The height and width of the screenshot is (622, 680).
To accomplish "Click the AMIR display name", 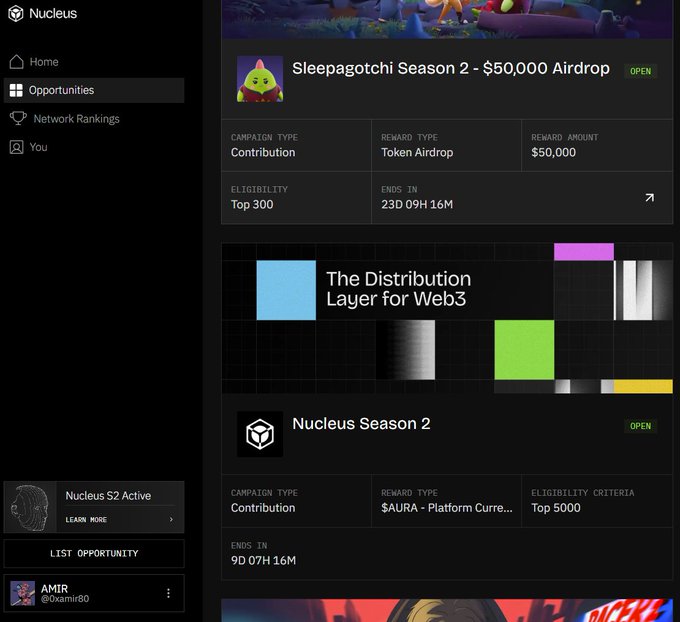I will [54, 589].
